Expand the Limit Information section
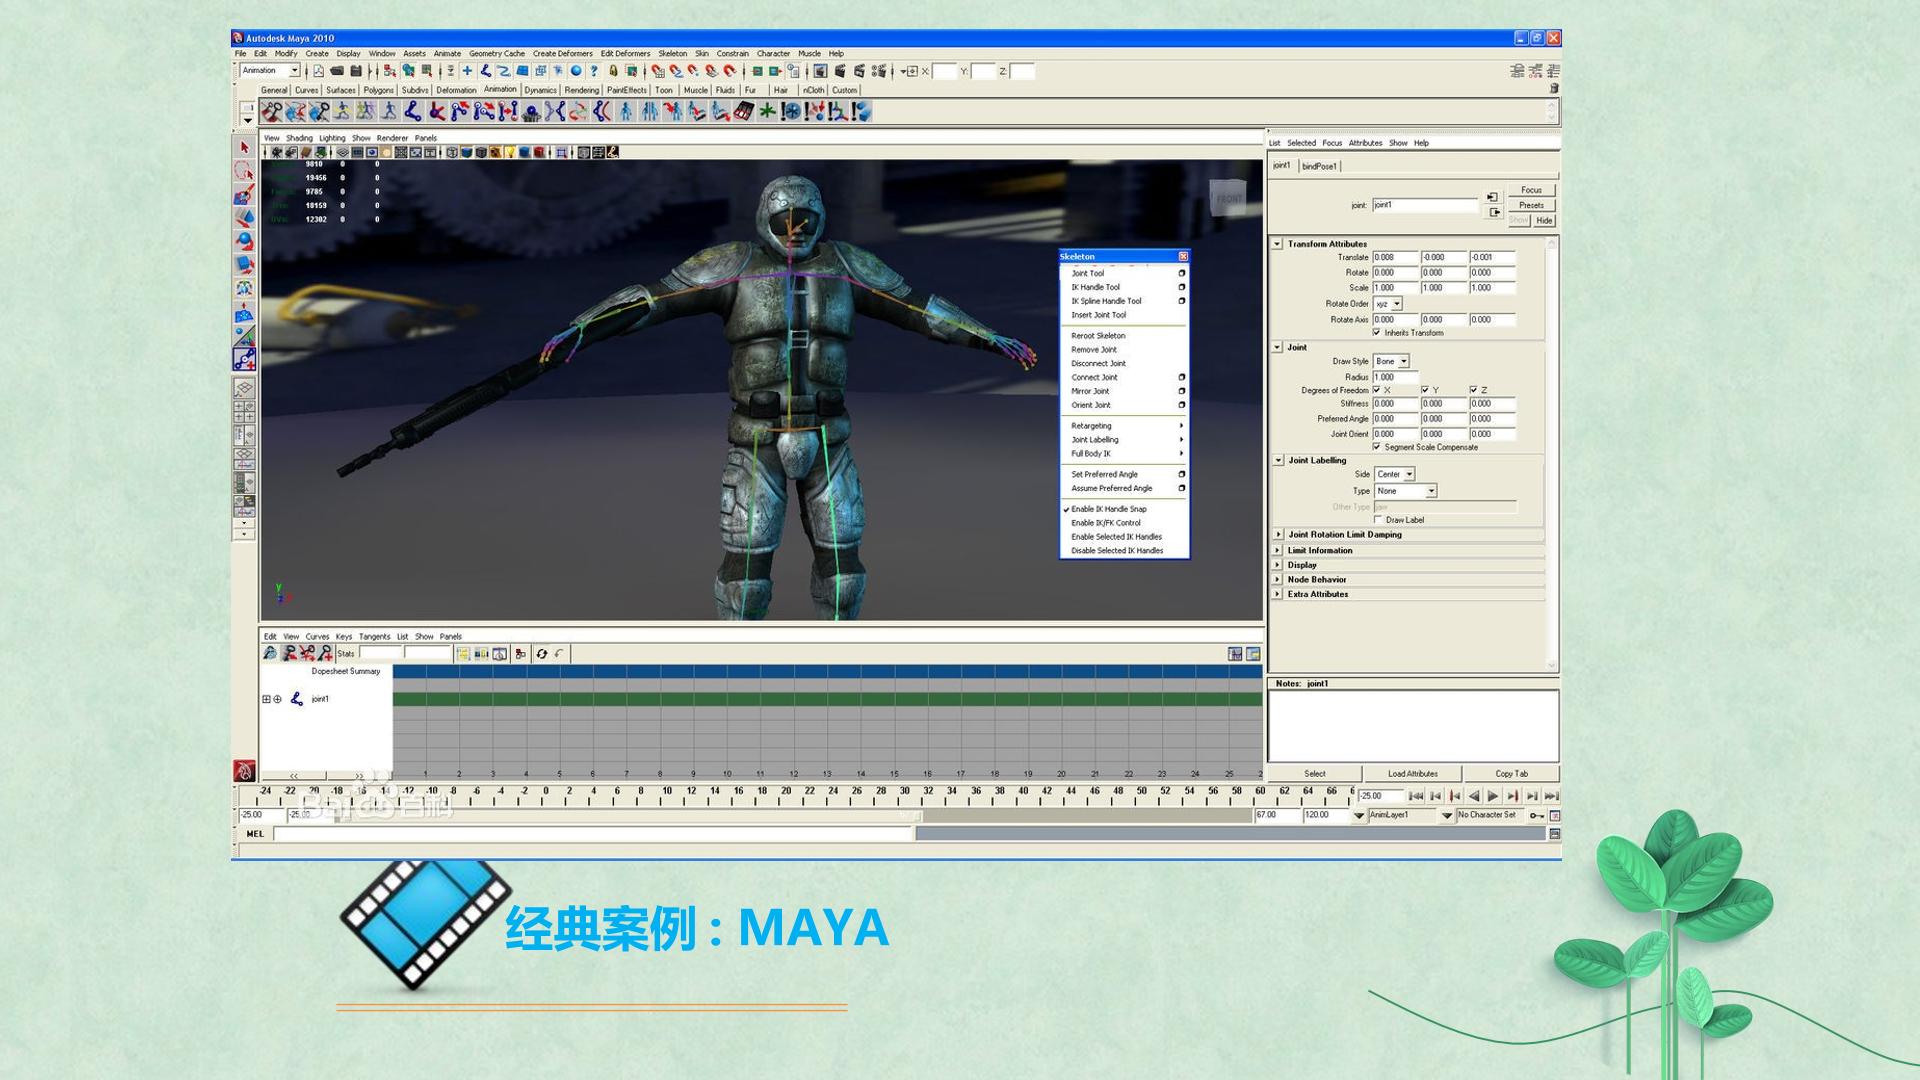This screenshot has width=1920, height=1080. click(x=1277, y=550)
